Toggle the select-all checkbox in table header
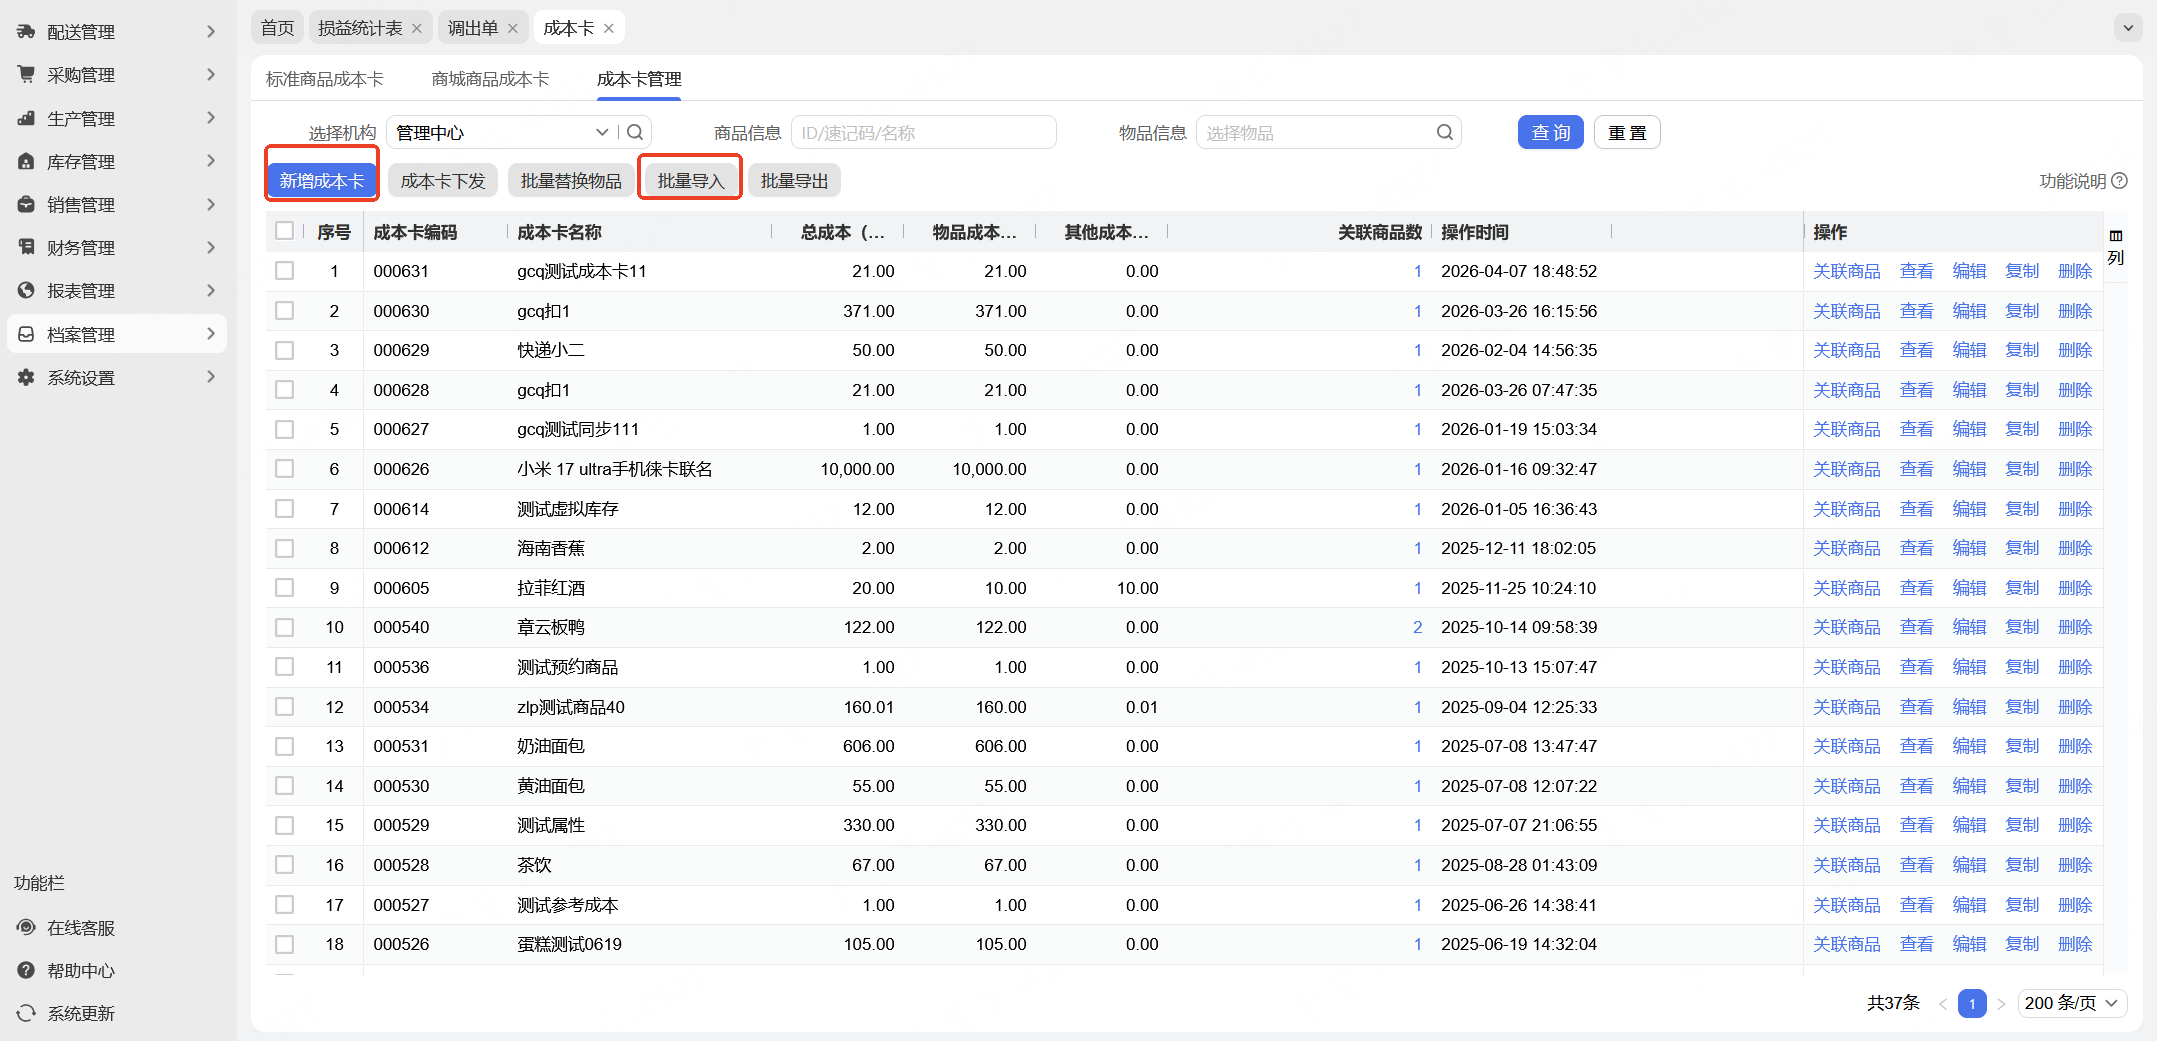 285,231
